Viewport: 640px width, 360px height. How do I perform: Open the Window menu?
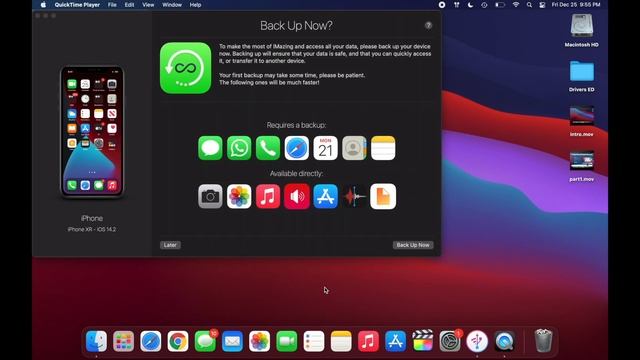point(172,5)
